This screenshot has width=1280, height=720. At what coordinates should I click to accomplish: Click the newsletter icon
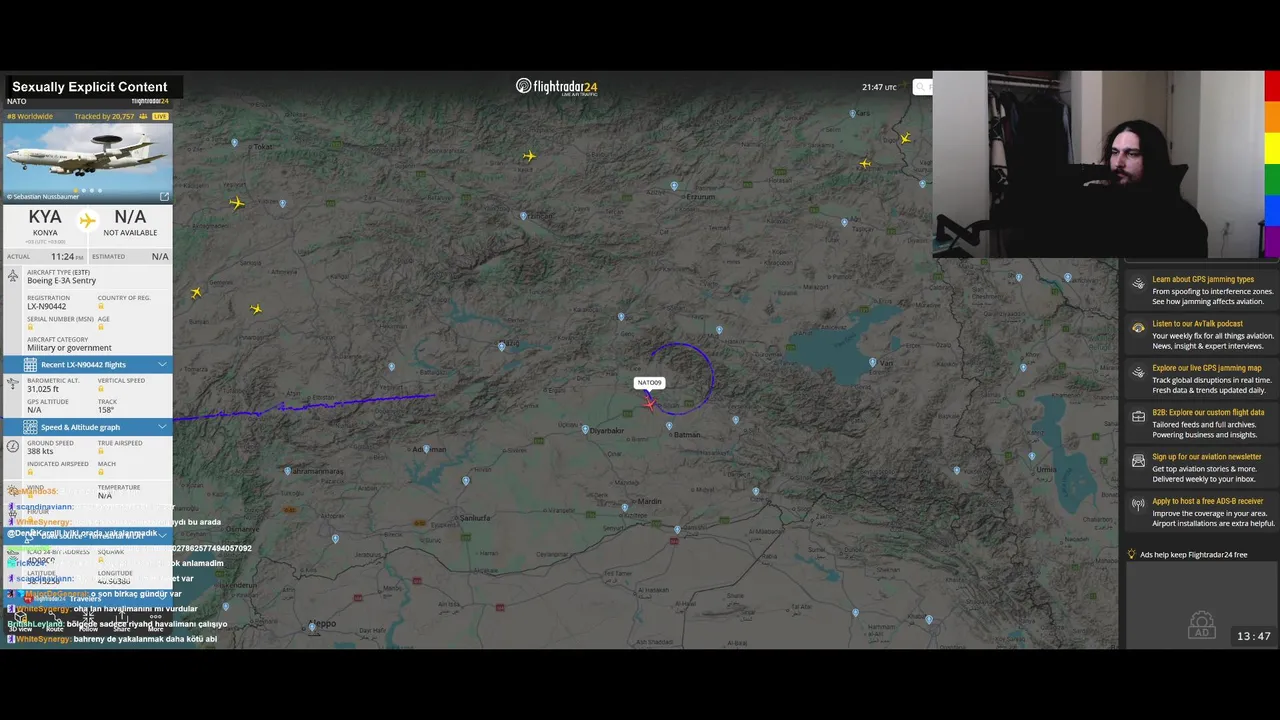point(1138,461)
